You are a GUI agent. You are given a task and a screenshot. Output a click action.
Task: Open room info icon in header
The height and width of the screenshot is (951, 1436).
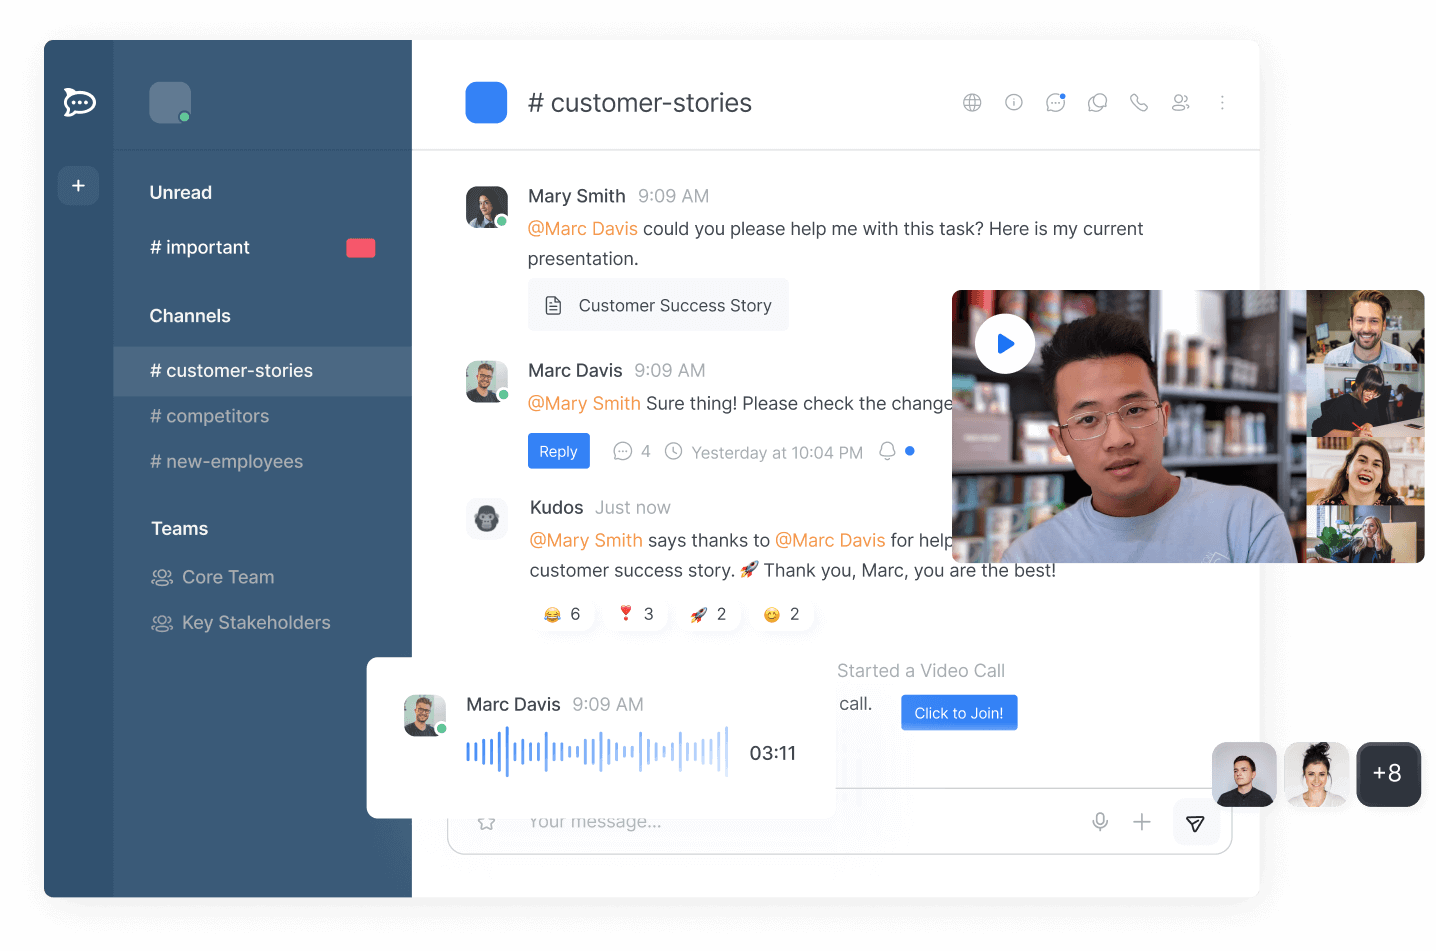[x=1014, y=103]
